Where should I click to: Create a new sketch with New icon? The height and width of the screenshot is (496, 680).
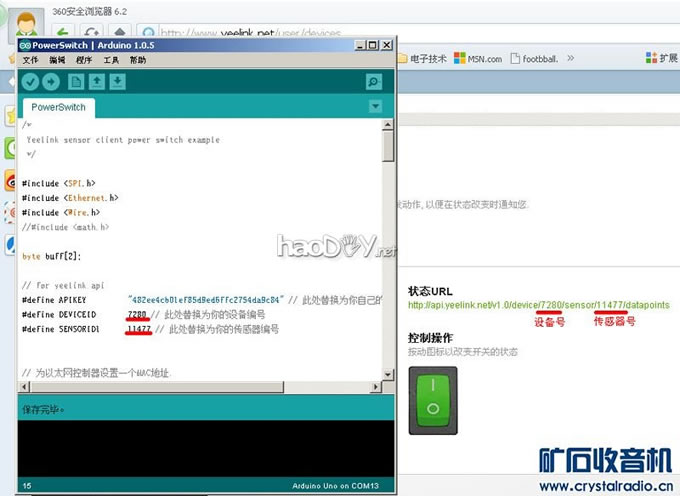click(x=76, y=81)
